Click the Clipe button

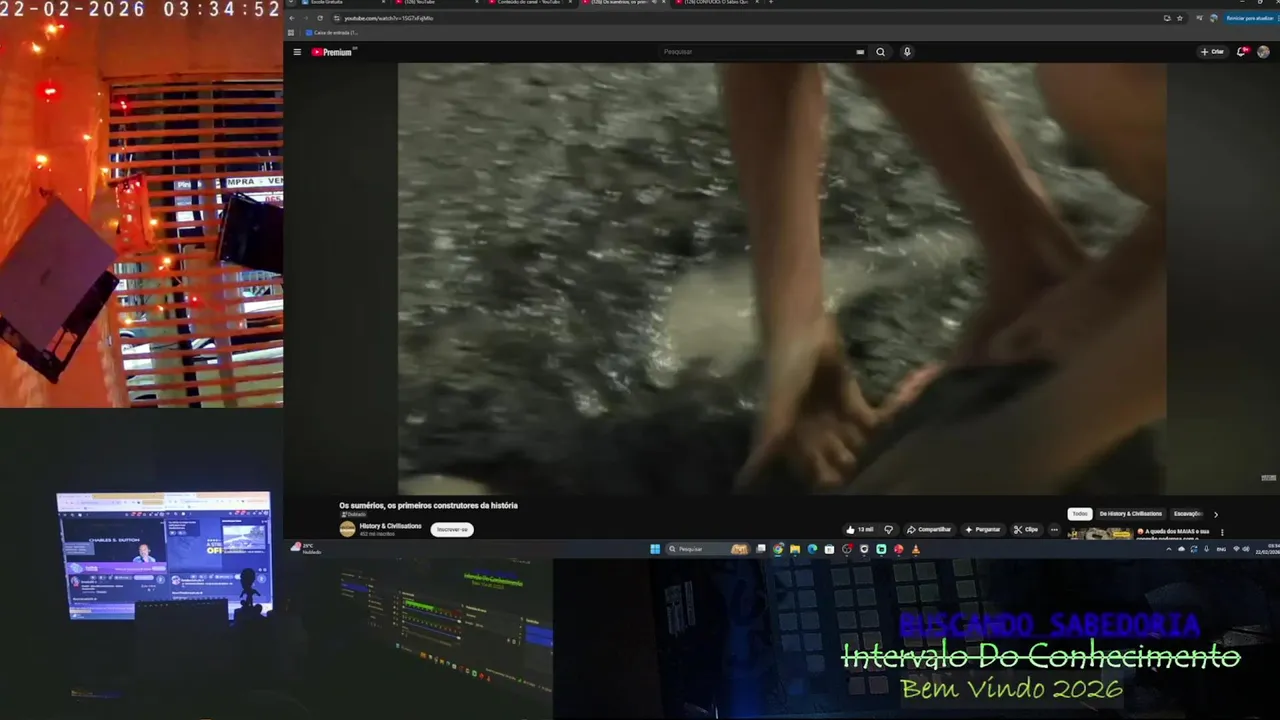pyautogui.click(x=1027, y=529)
